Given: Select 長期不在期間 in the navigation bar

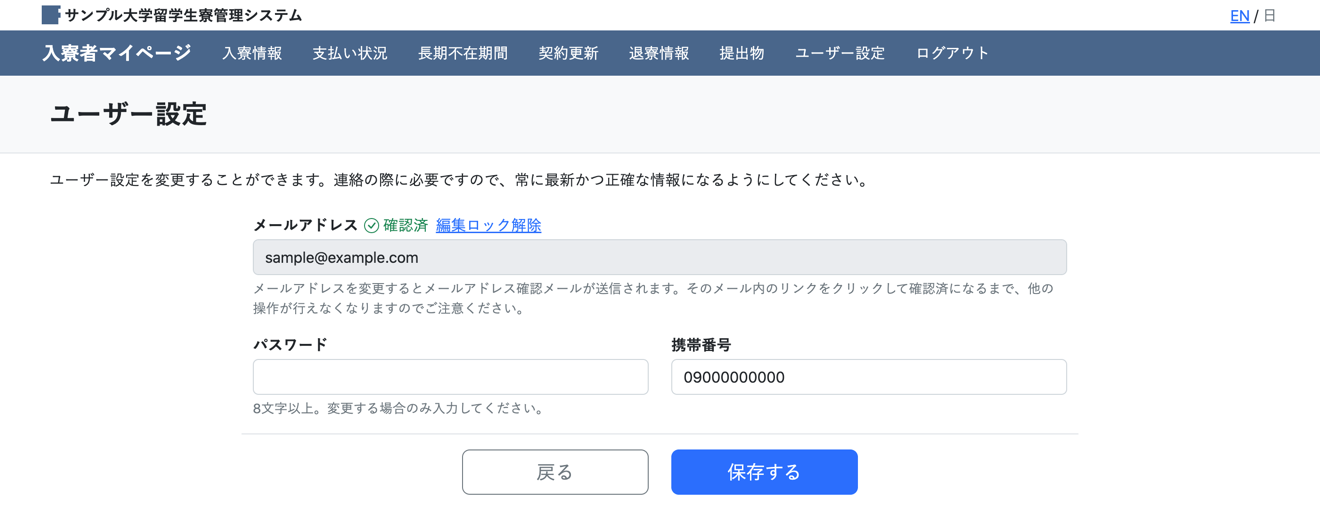Looking at the screenshot, I should tap(463, 53).
